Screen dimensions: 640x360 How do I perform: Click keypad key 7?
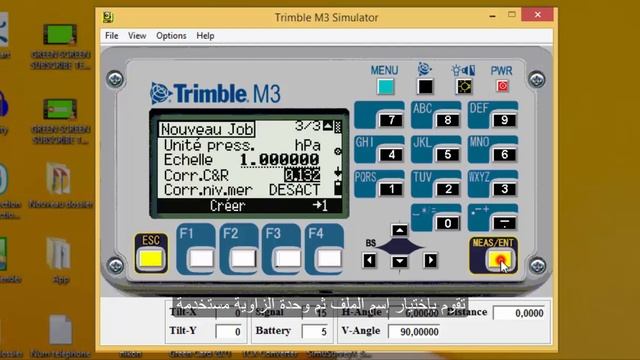(391, 120)
